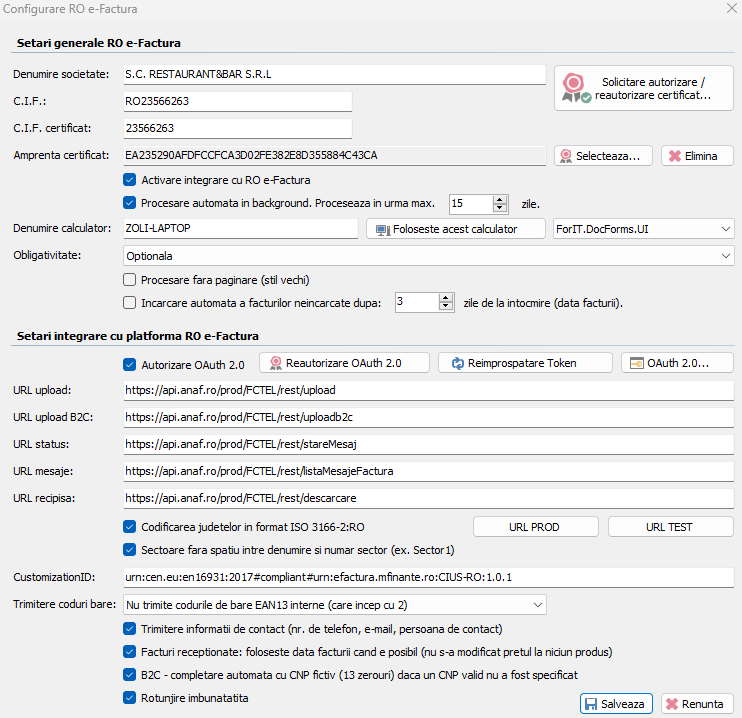
Task: Enable Procesare fara paginare checkbox
Action: point(129,279)
